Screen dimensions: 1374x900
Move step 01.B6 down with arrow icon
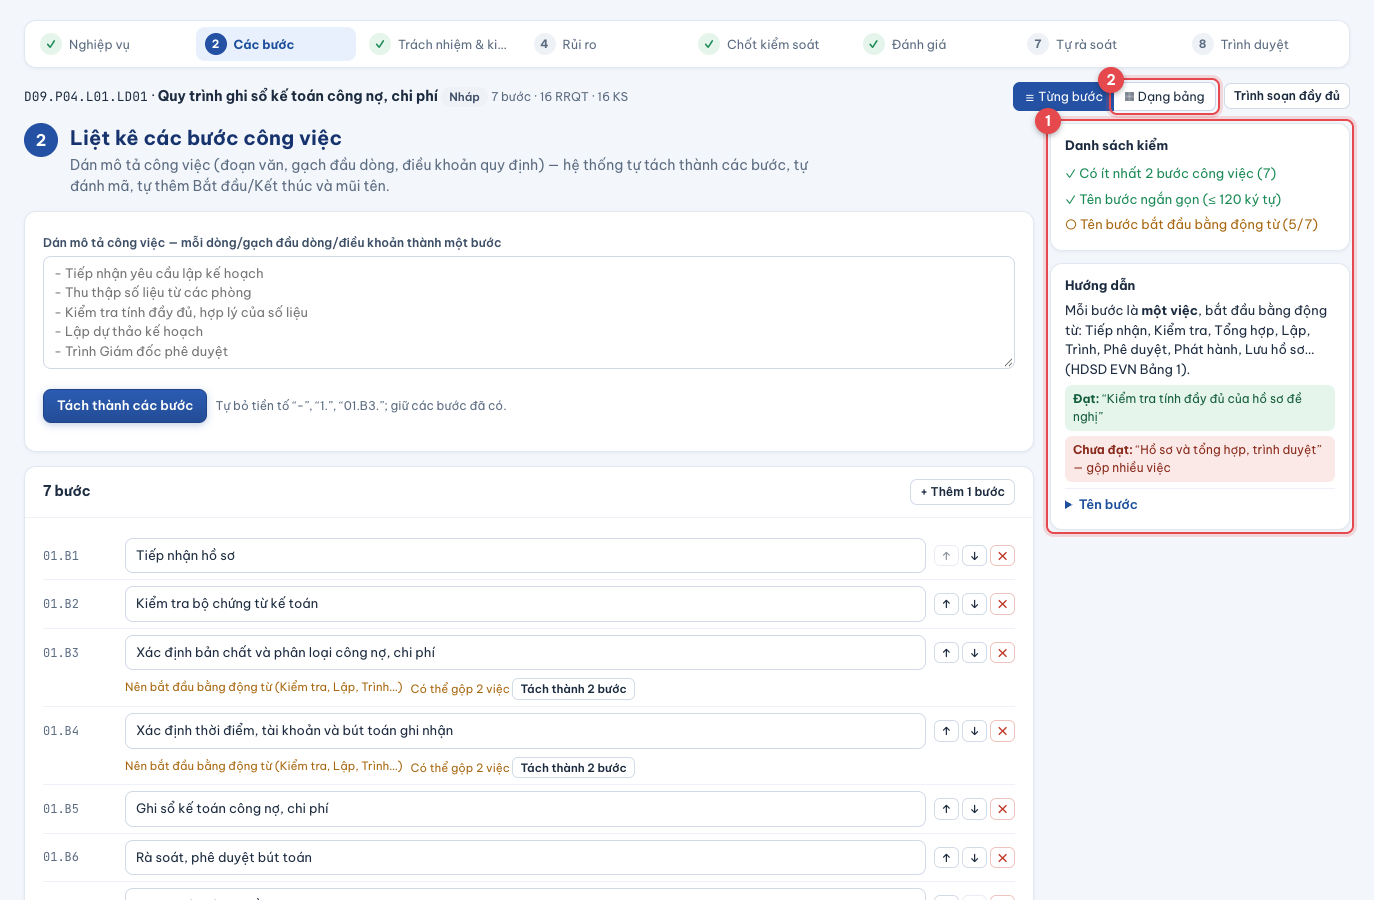974,858
